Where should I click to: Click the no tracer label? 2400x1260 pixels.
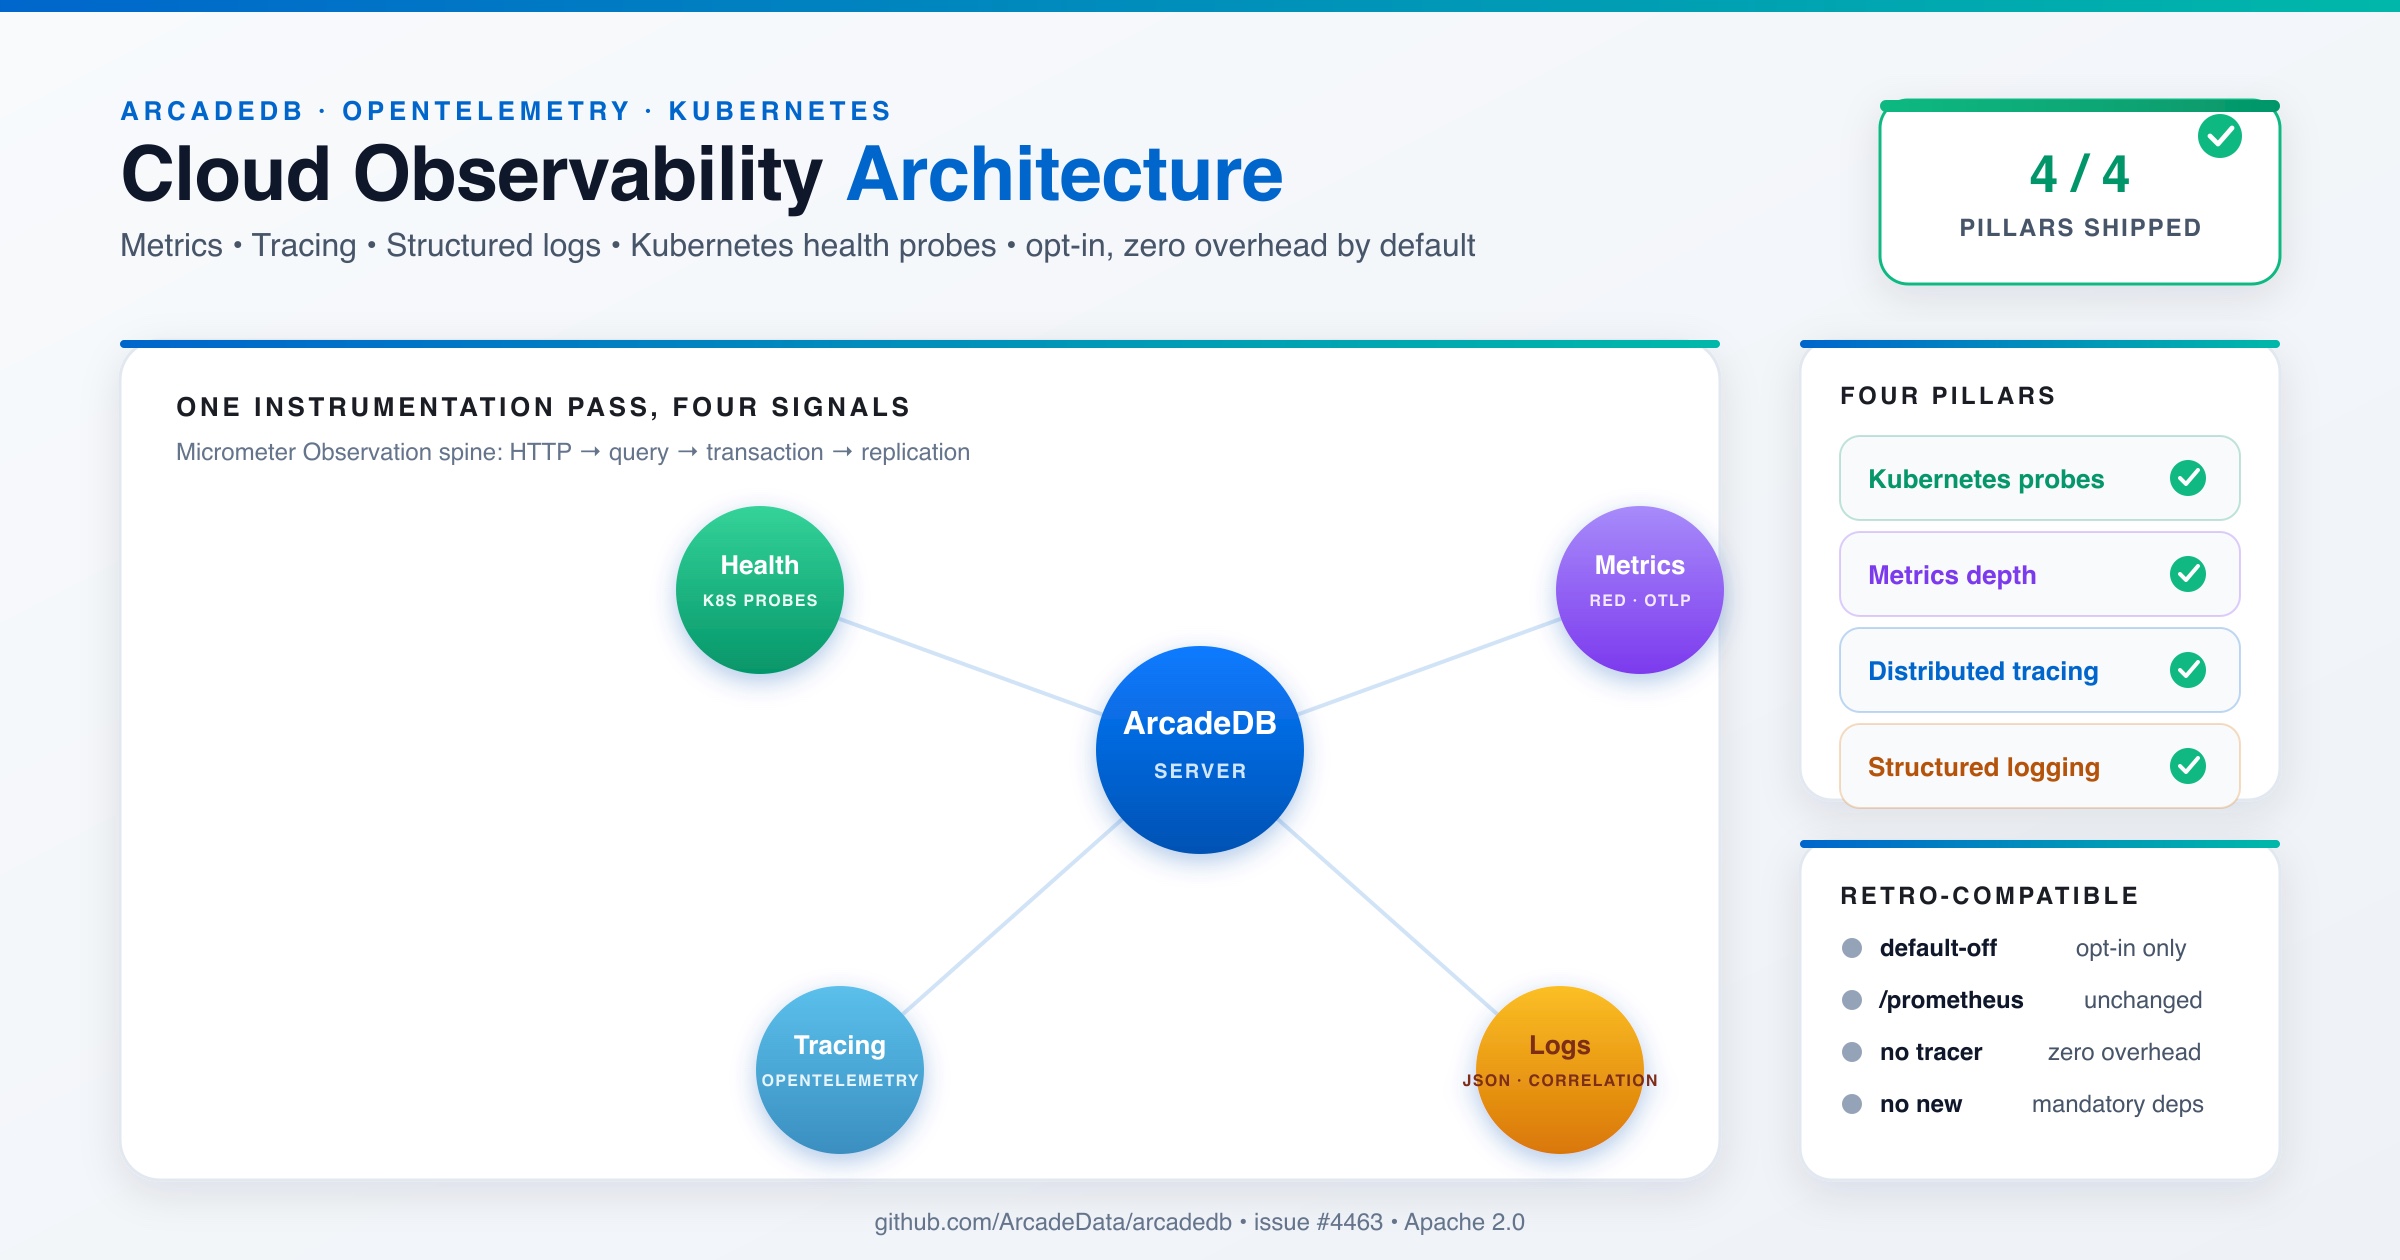point(1931,1052)
